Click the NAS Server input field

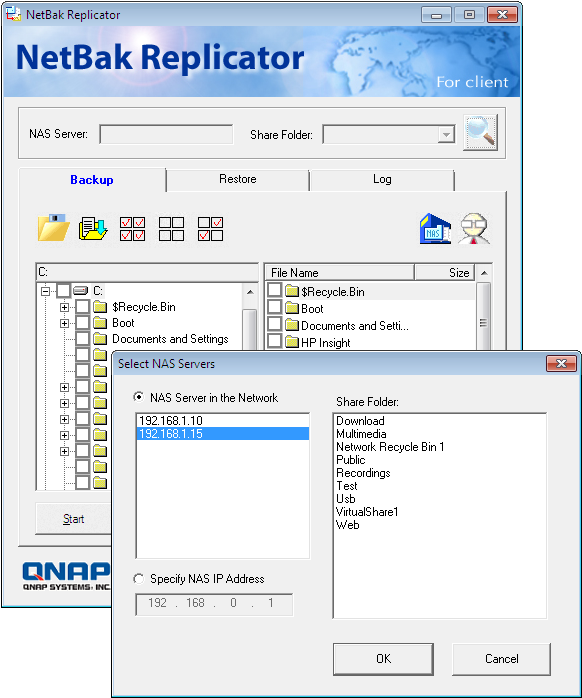tap(166, 134)
